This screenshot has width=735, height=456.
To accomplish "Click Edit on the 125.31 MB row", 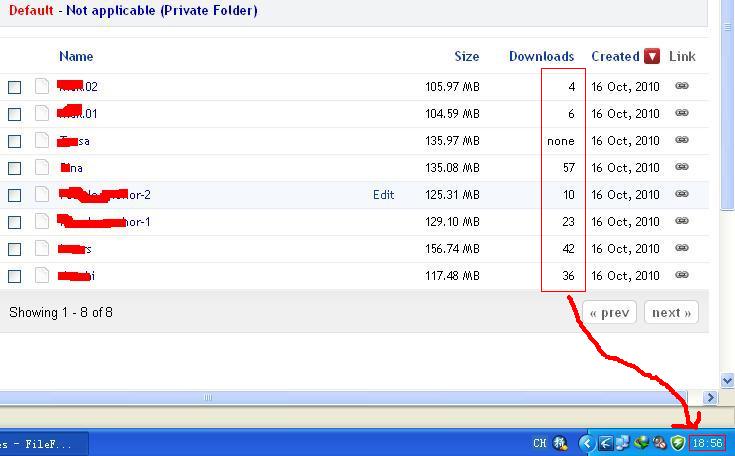I will pos(383,194).
